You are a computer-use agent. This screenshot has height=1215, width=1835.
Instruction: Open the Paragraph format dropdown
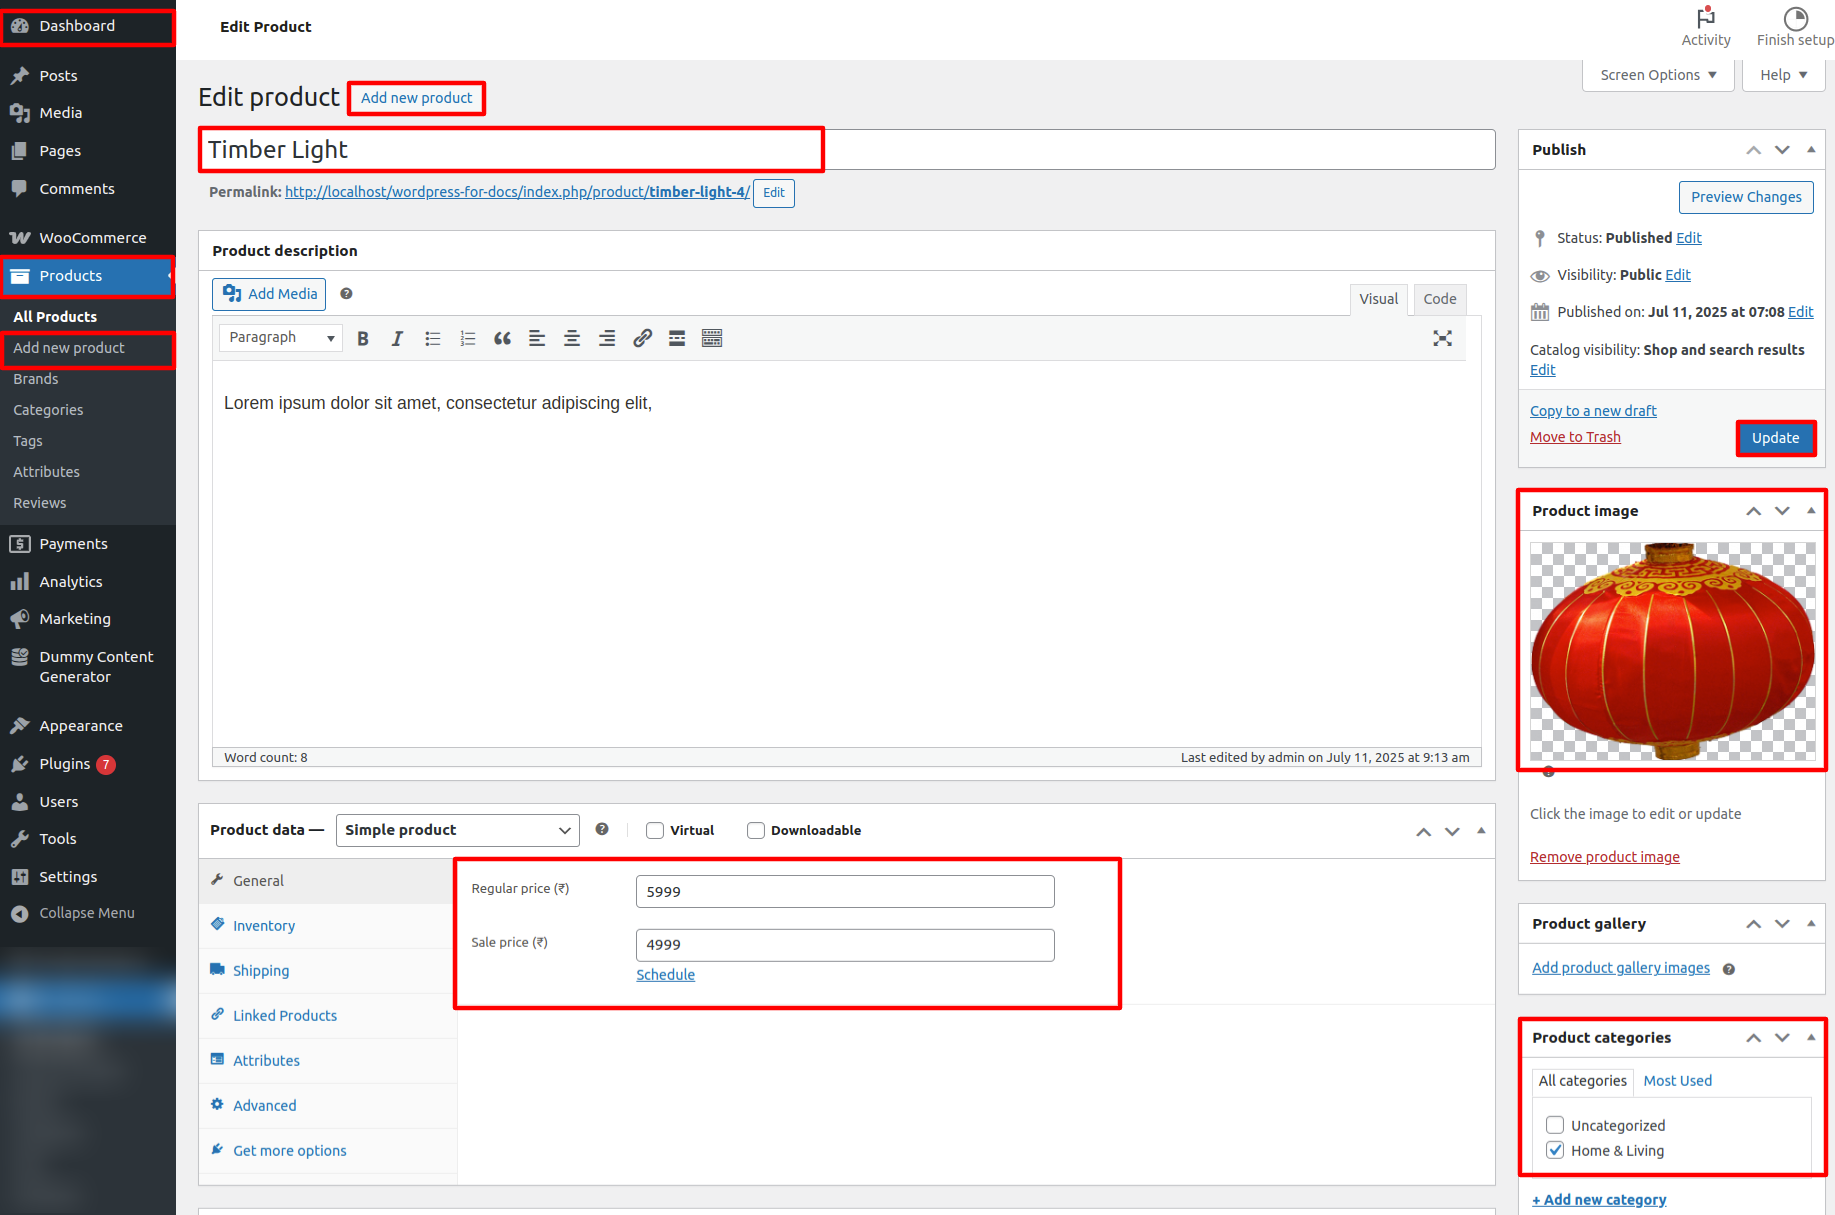(280, 338)
